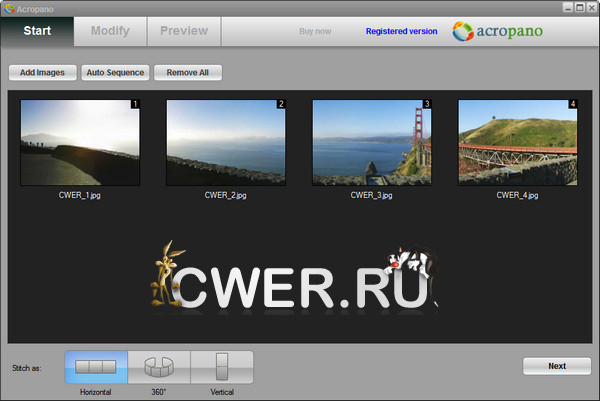Open the Modify tab
The image size is (600, 401).
click(110, 31)
